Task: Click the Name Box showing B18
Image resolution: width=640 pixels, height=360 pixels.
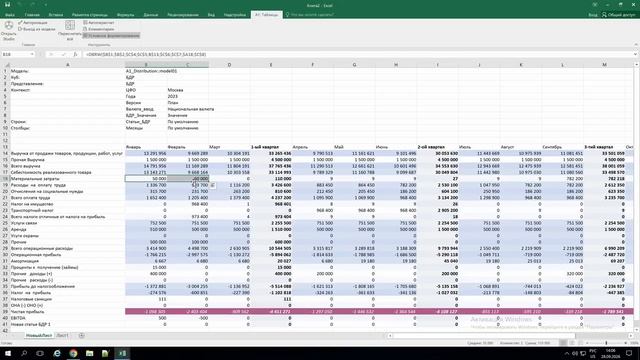Action: (x=15, y=54)
